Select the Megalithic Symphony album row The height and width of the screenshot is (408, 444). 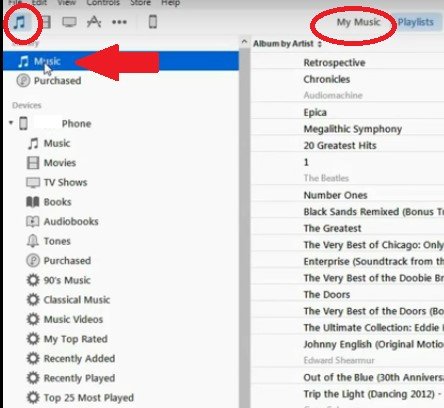pos(347,129)
